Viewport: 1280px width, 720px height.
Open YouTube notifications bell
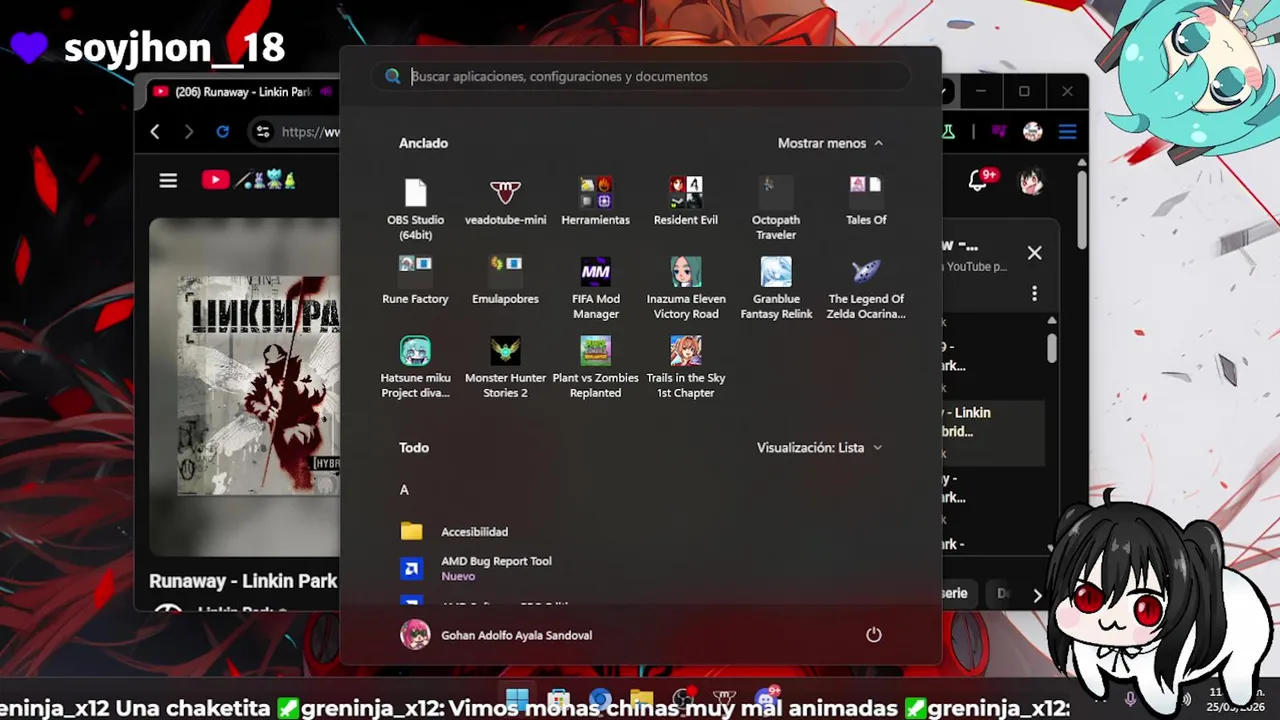tap(979, 180)
